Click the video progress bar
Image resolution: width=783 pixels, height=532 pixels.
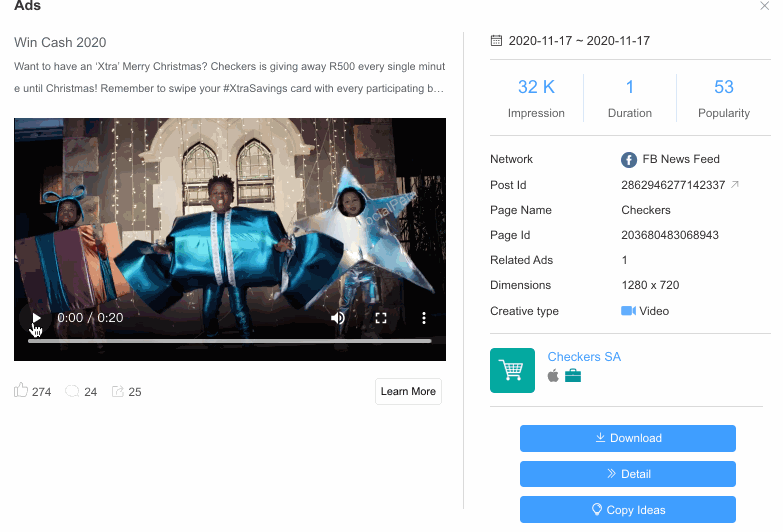point(230,341)
